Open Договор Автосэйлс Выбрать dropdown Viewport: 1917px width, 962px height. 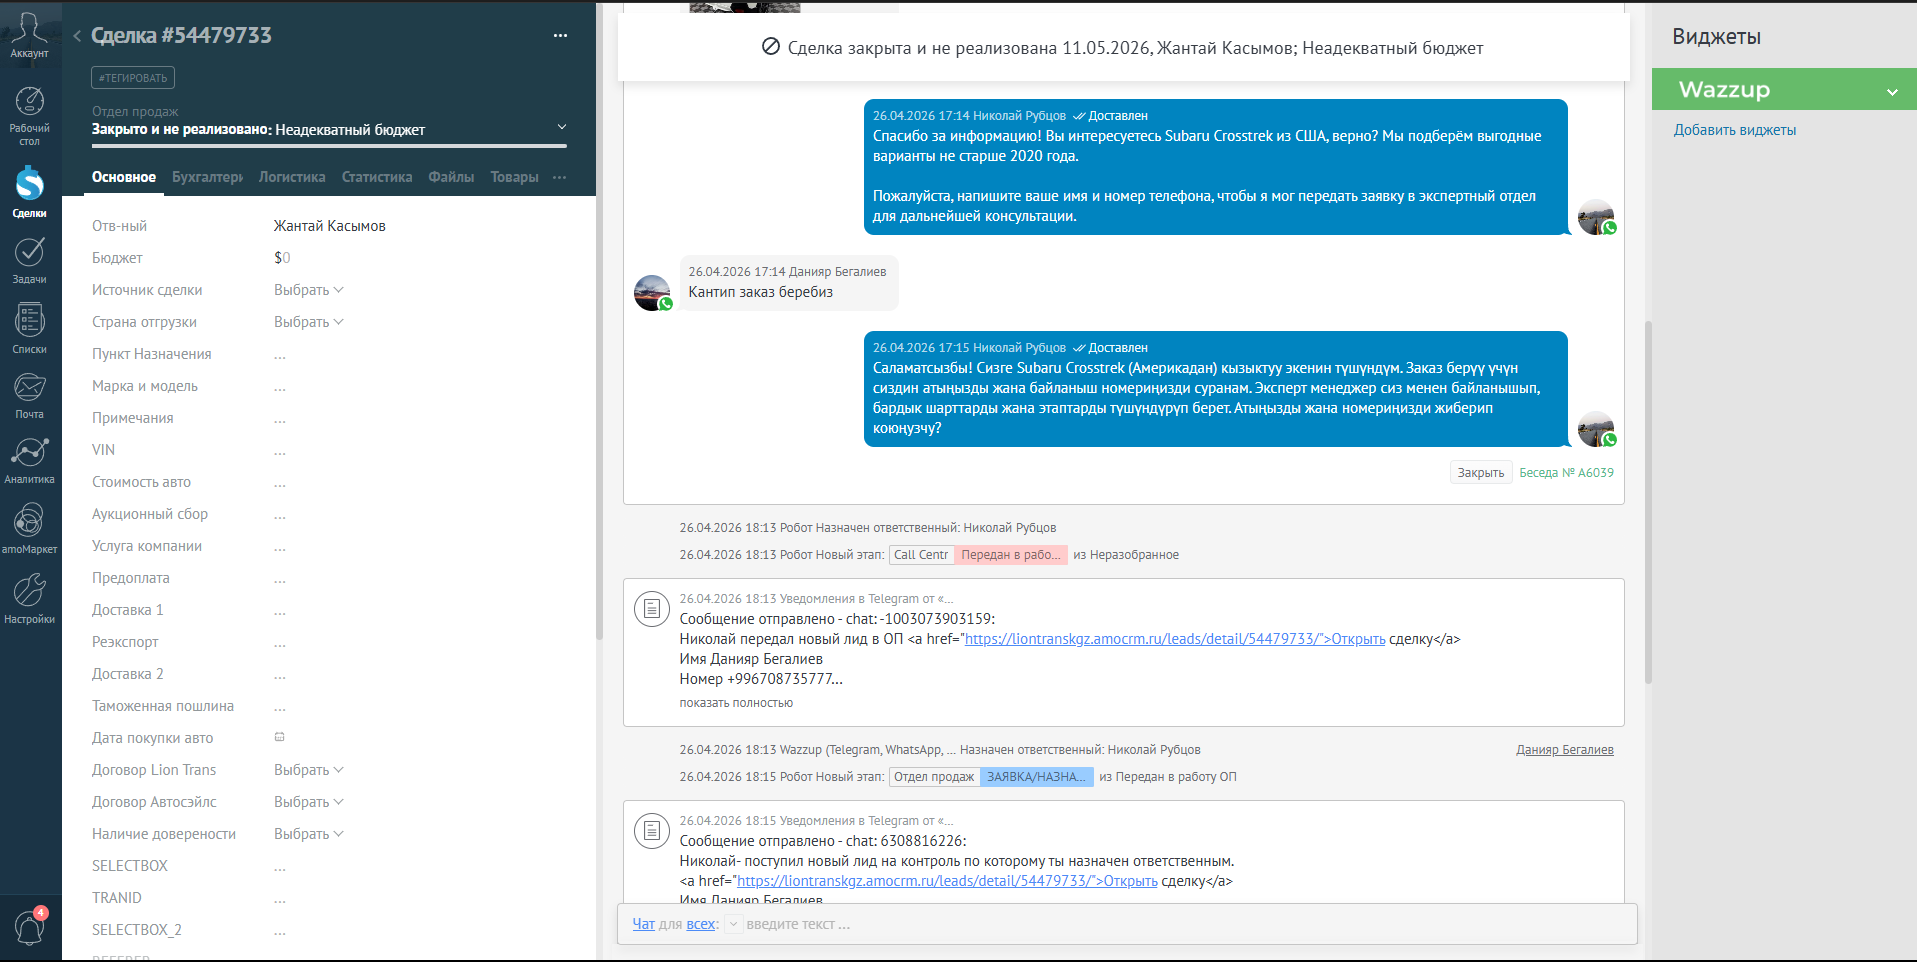click(x=308, y=802)
